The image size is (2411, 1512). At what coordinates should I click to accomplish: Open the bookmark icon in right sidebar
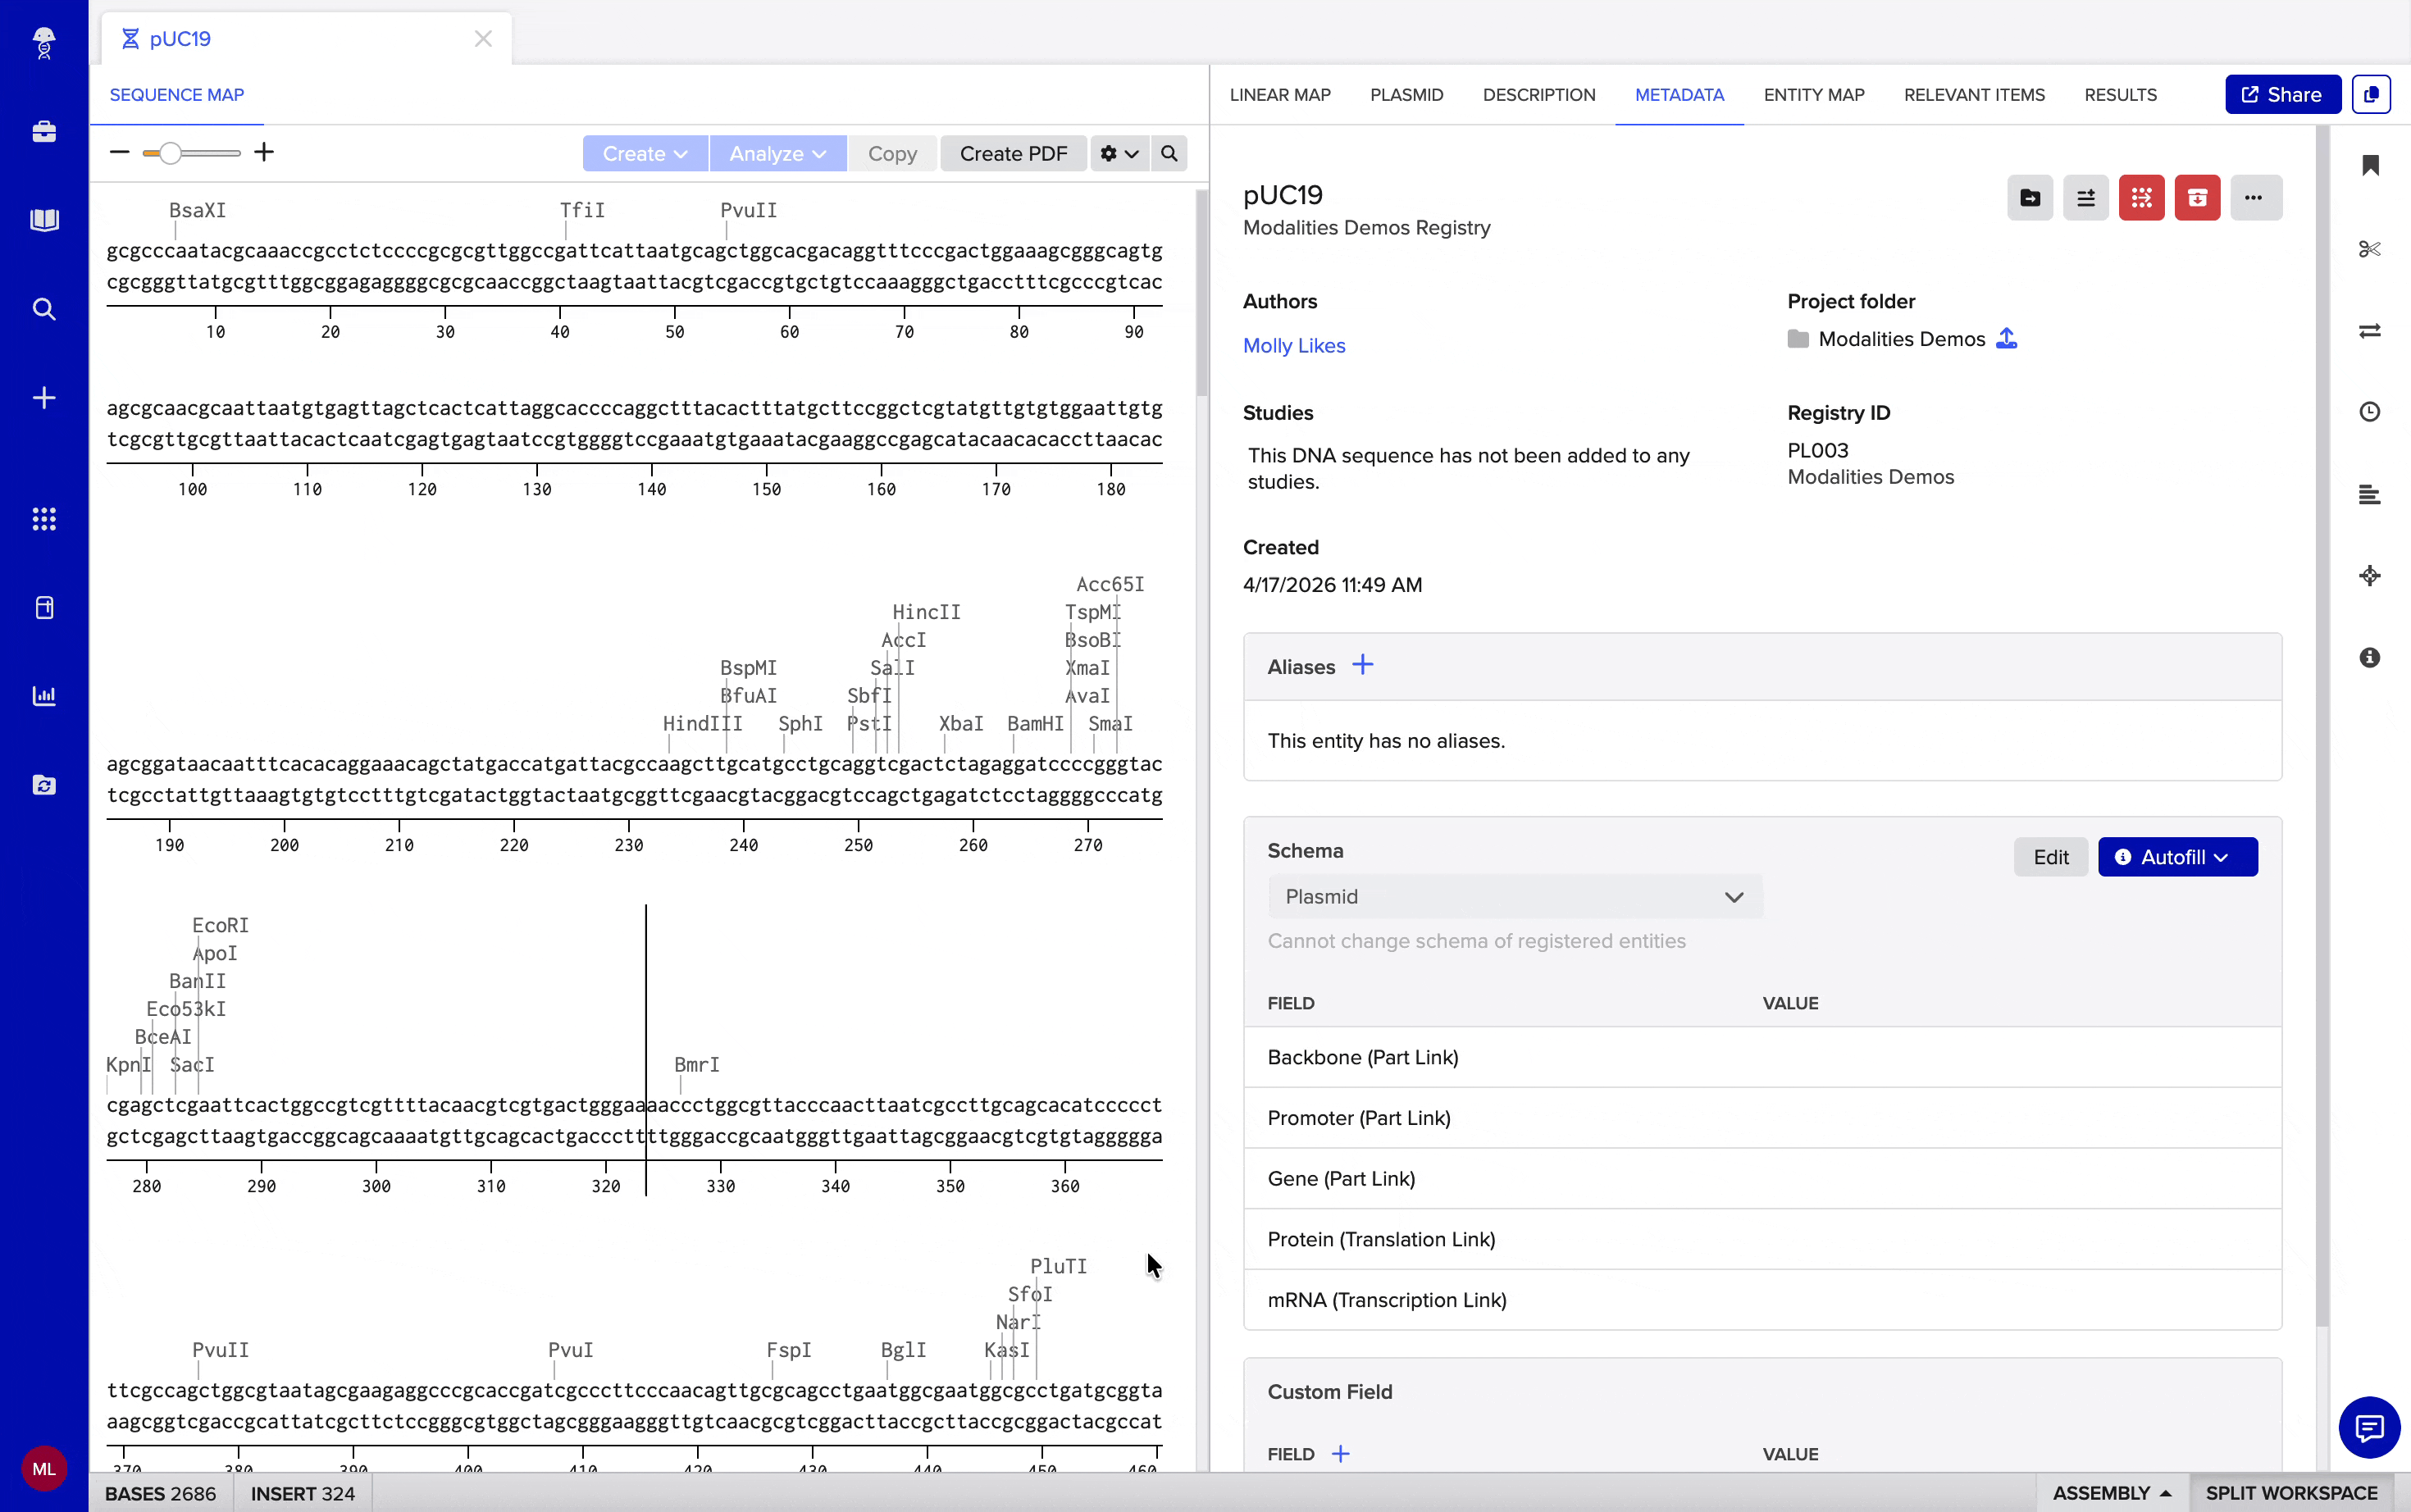pyautogui.click(x=2369, y=165)
